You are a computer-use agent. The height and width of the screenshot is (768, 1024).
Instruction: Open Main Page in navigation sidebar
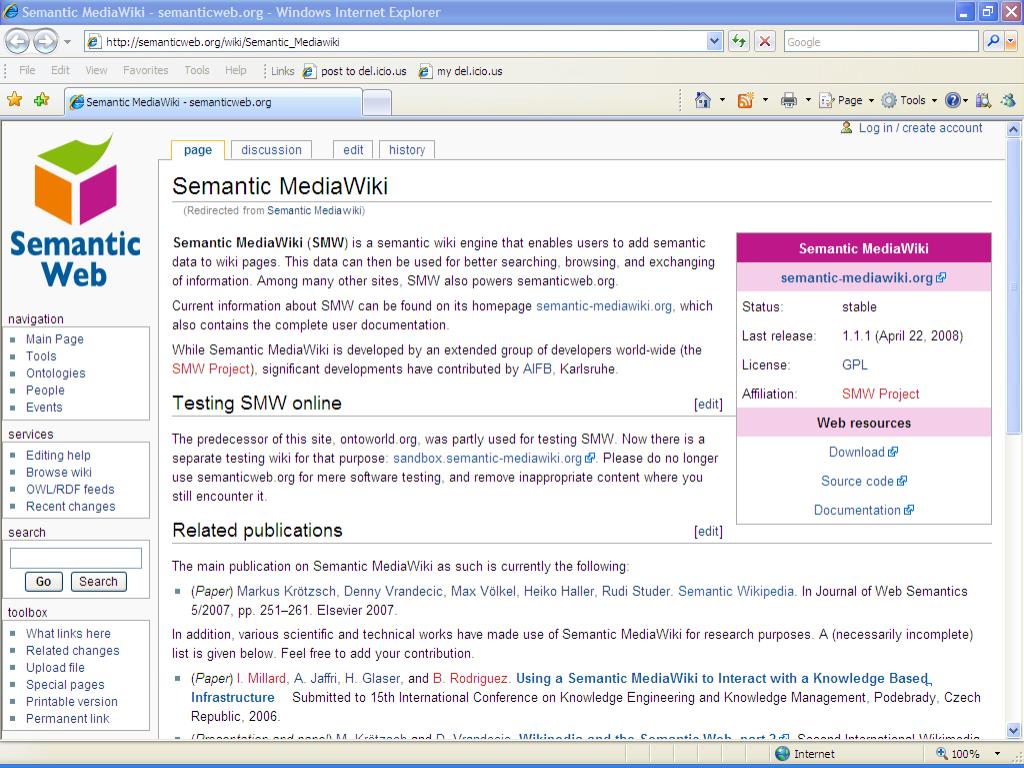pyautogui.click(x=55, y=339)
